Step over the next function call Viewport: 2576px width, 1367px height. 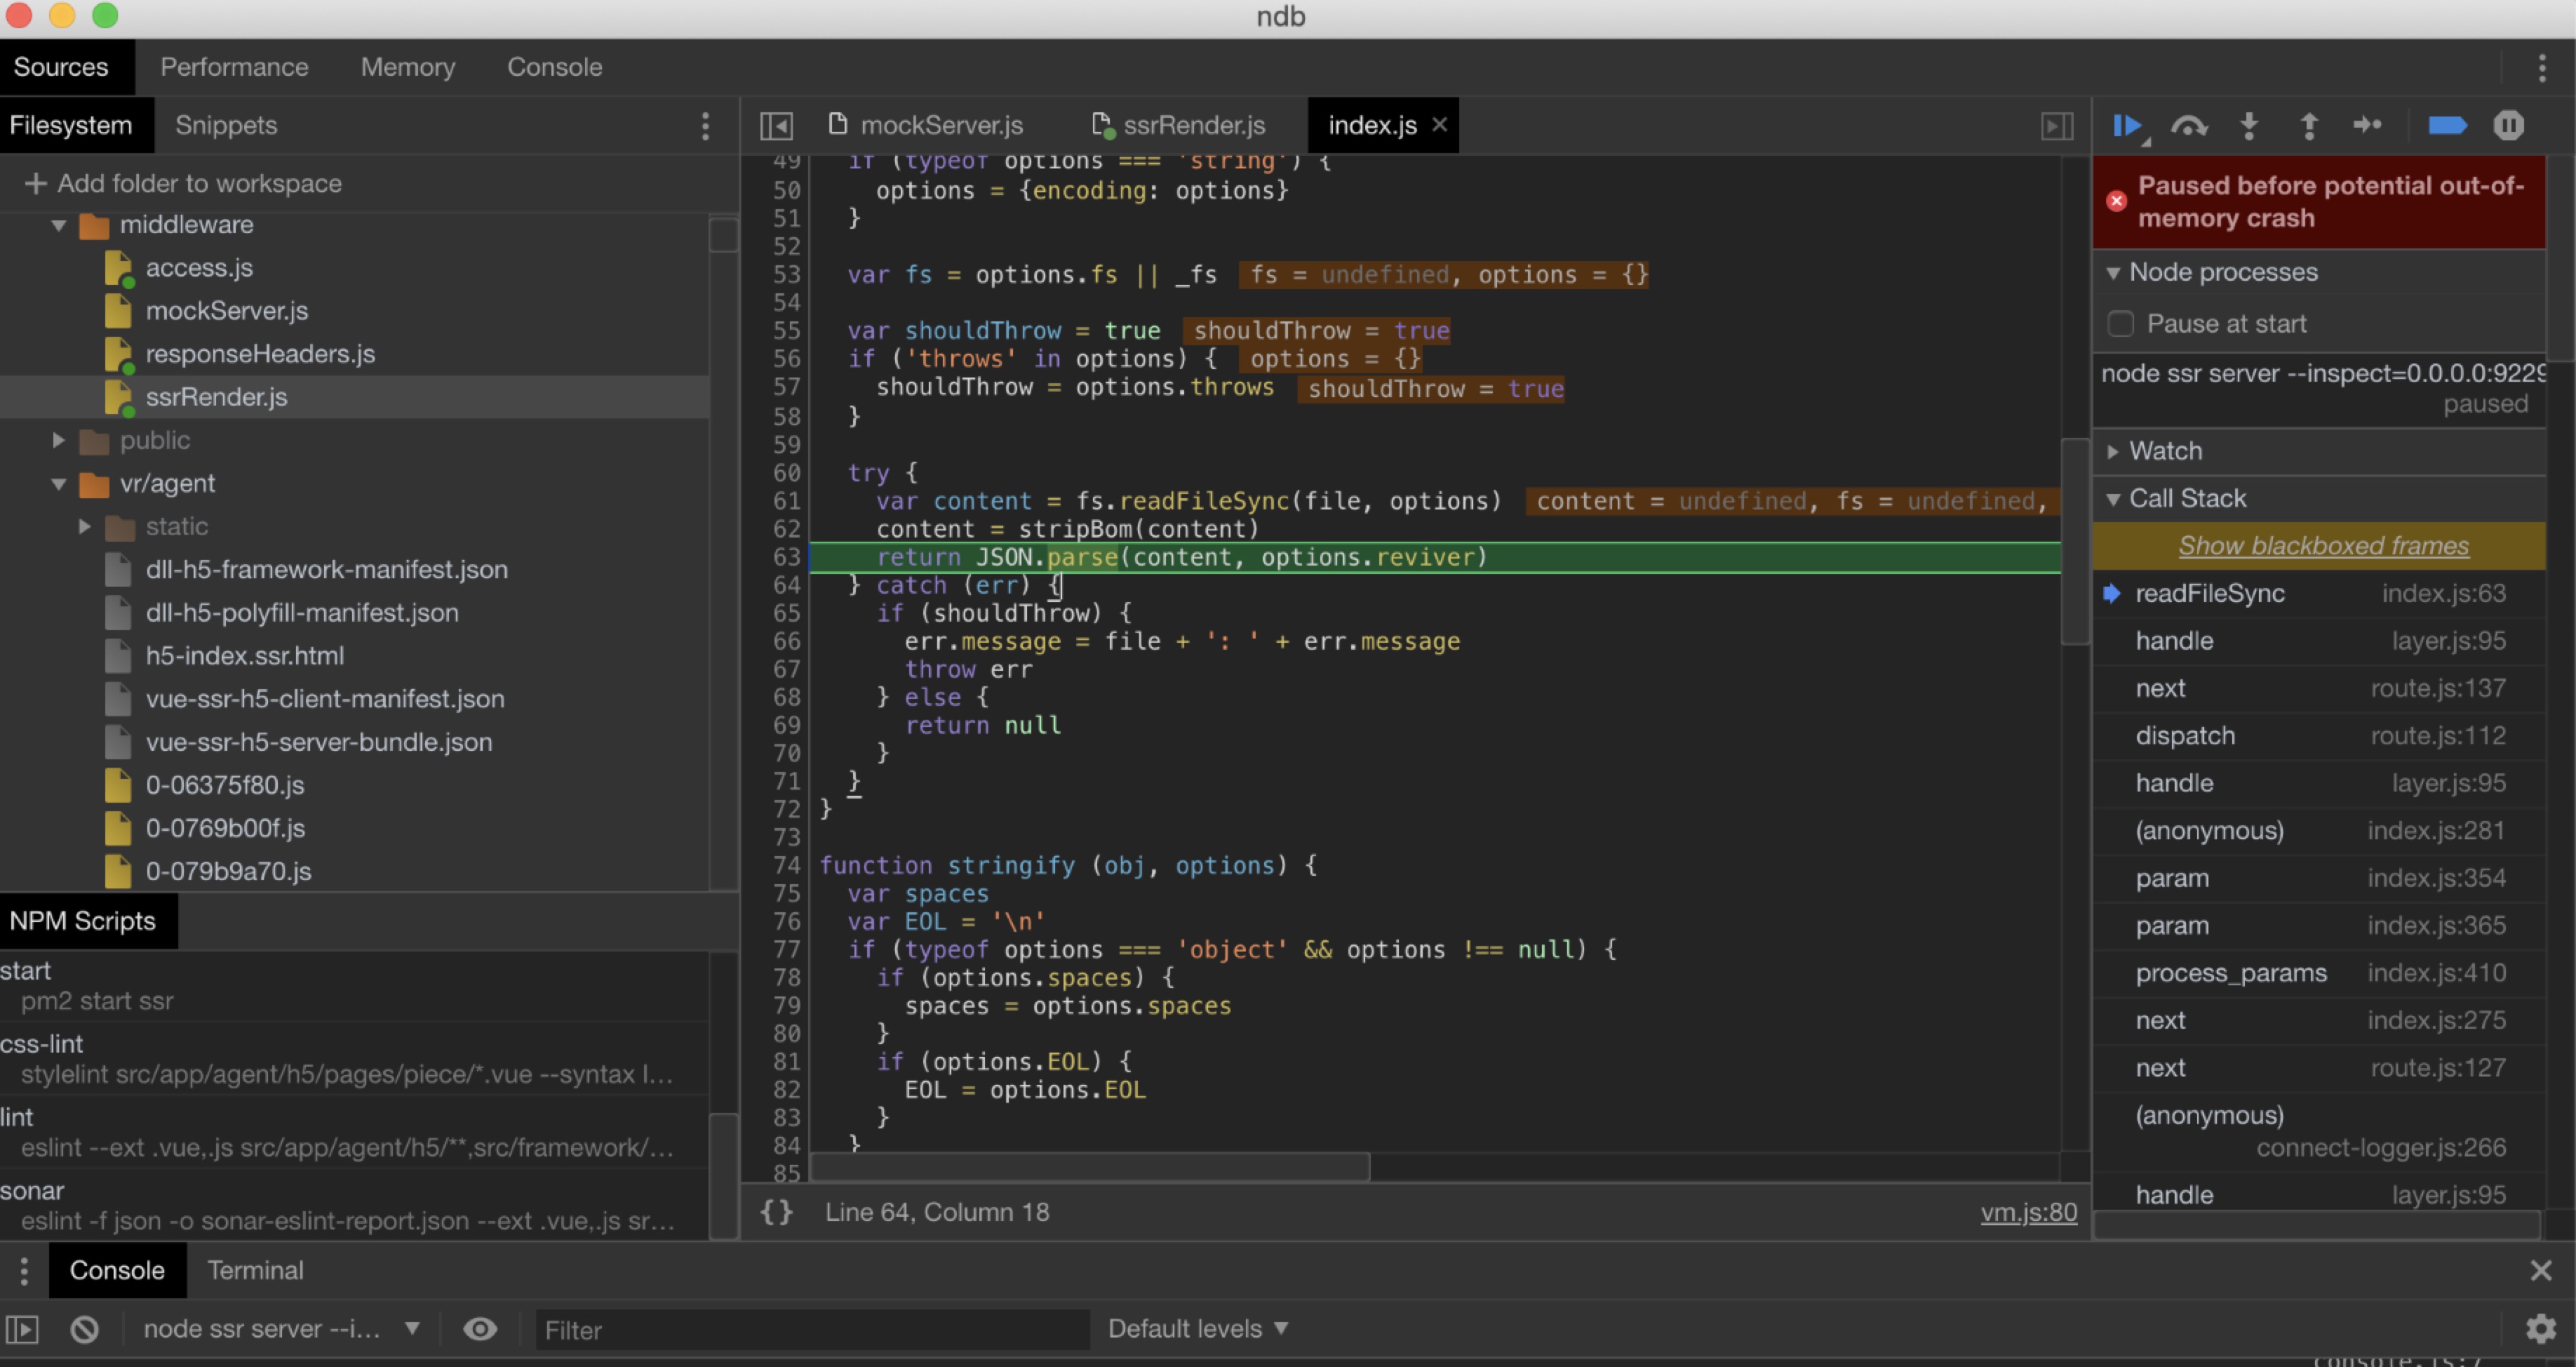(2190, 126)
